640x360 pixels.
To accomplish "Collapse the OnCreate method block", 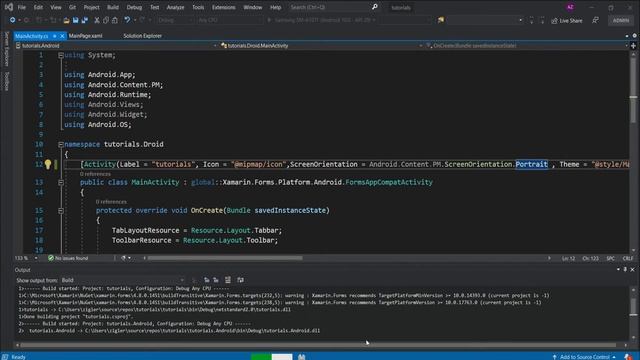I will [x=61, y=211].
